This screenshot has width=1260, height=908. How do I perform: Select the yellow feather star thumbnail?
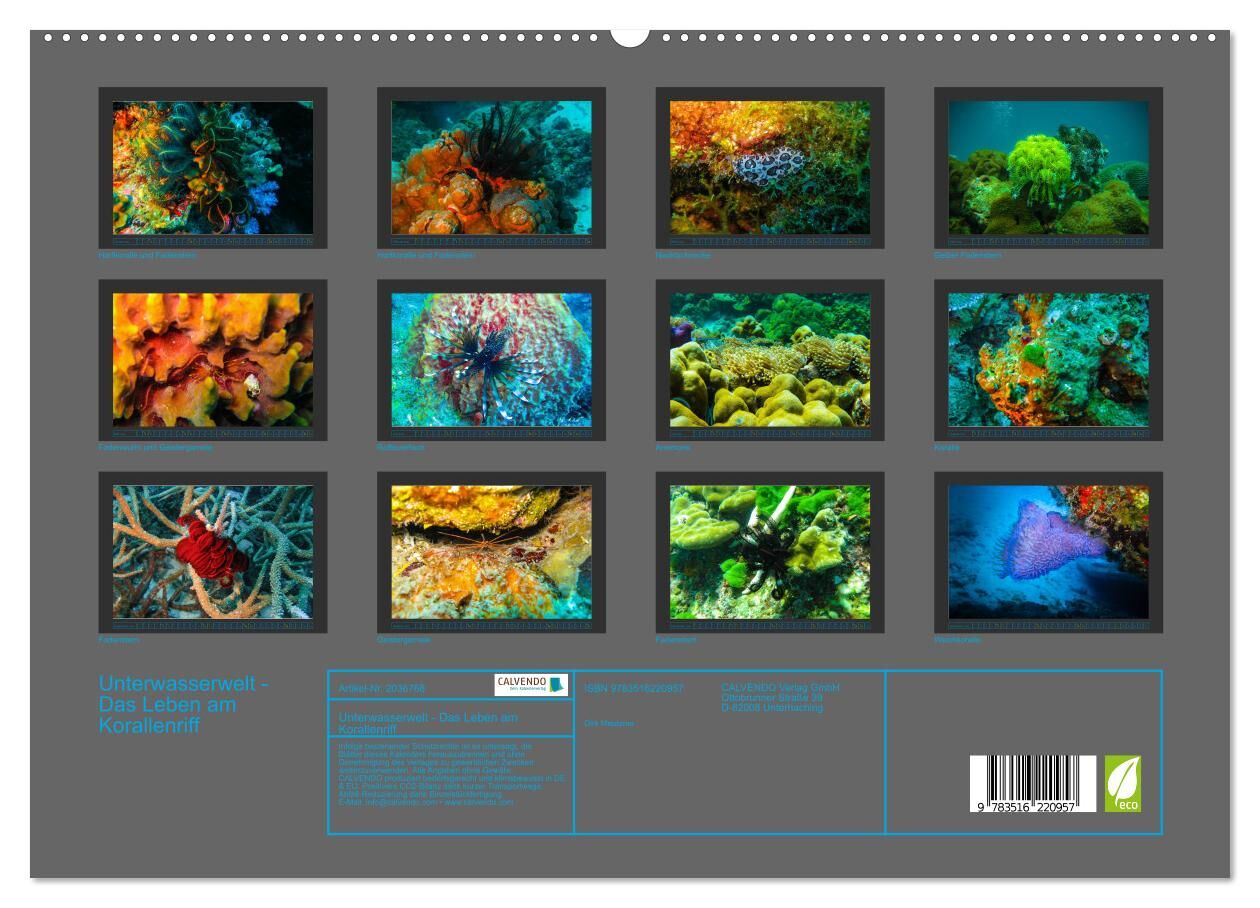point(1048,167)
